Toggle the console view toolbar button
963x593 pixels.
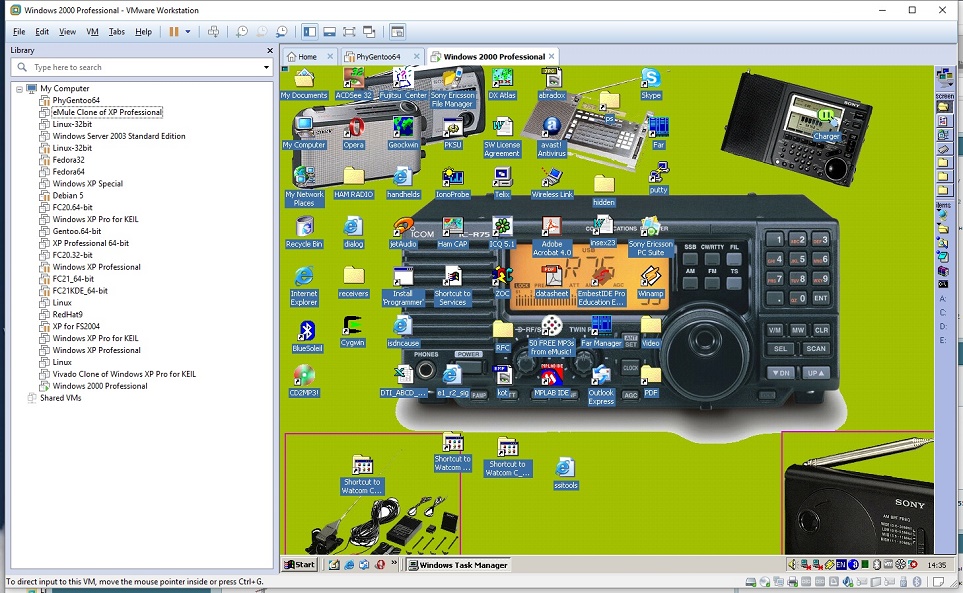397,31
